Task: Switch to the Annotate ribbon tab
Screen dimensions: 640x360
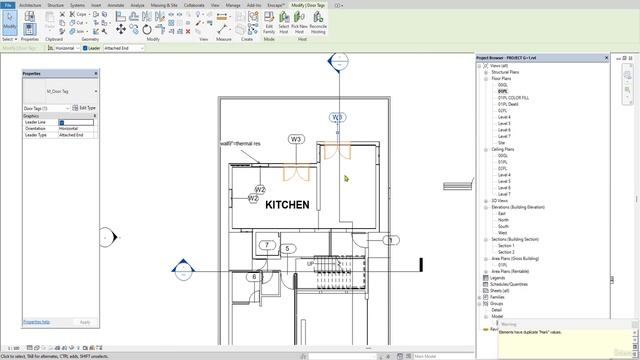Action: [x=116, y=5]
